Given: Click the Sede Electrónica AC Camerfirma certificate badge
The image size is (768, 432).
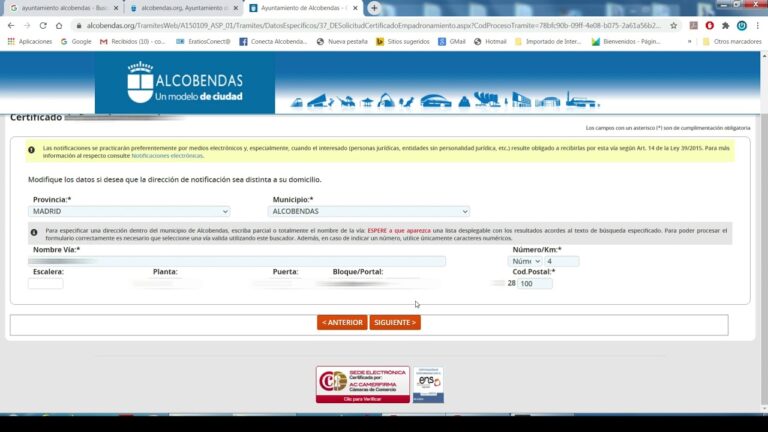Looking at the screenshot, I should click(x=363, y=384).
